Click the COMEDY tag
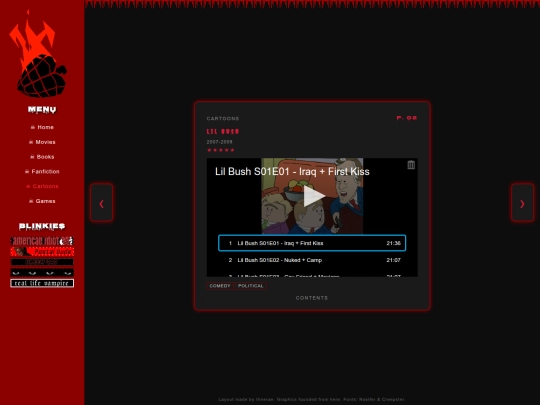This screenshot has width=540, height=405. click(220, 286)
